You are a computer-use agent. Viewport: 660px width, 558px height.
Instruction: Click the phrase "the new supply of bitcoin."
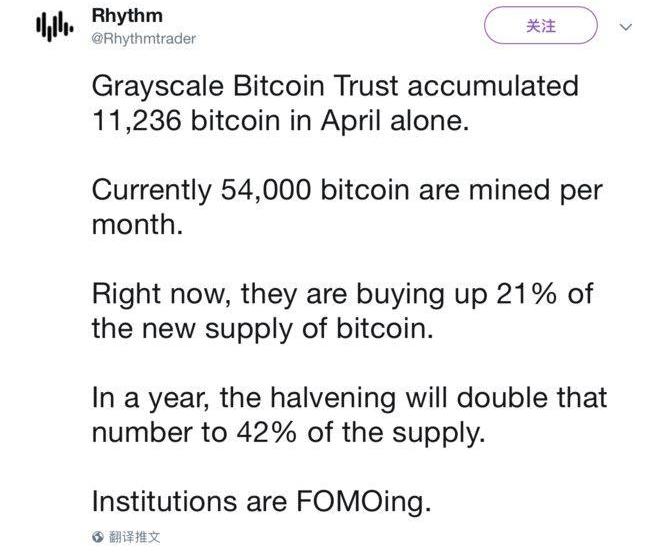[x=262, y=329]
